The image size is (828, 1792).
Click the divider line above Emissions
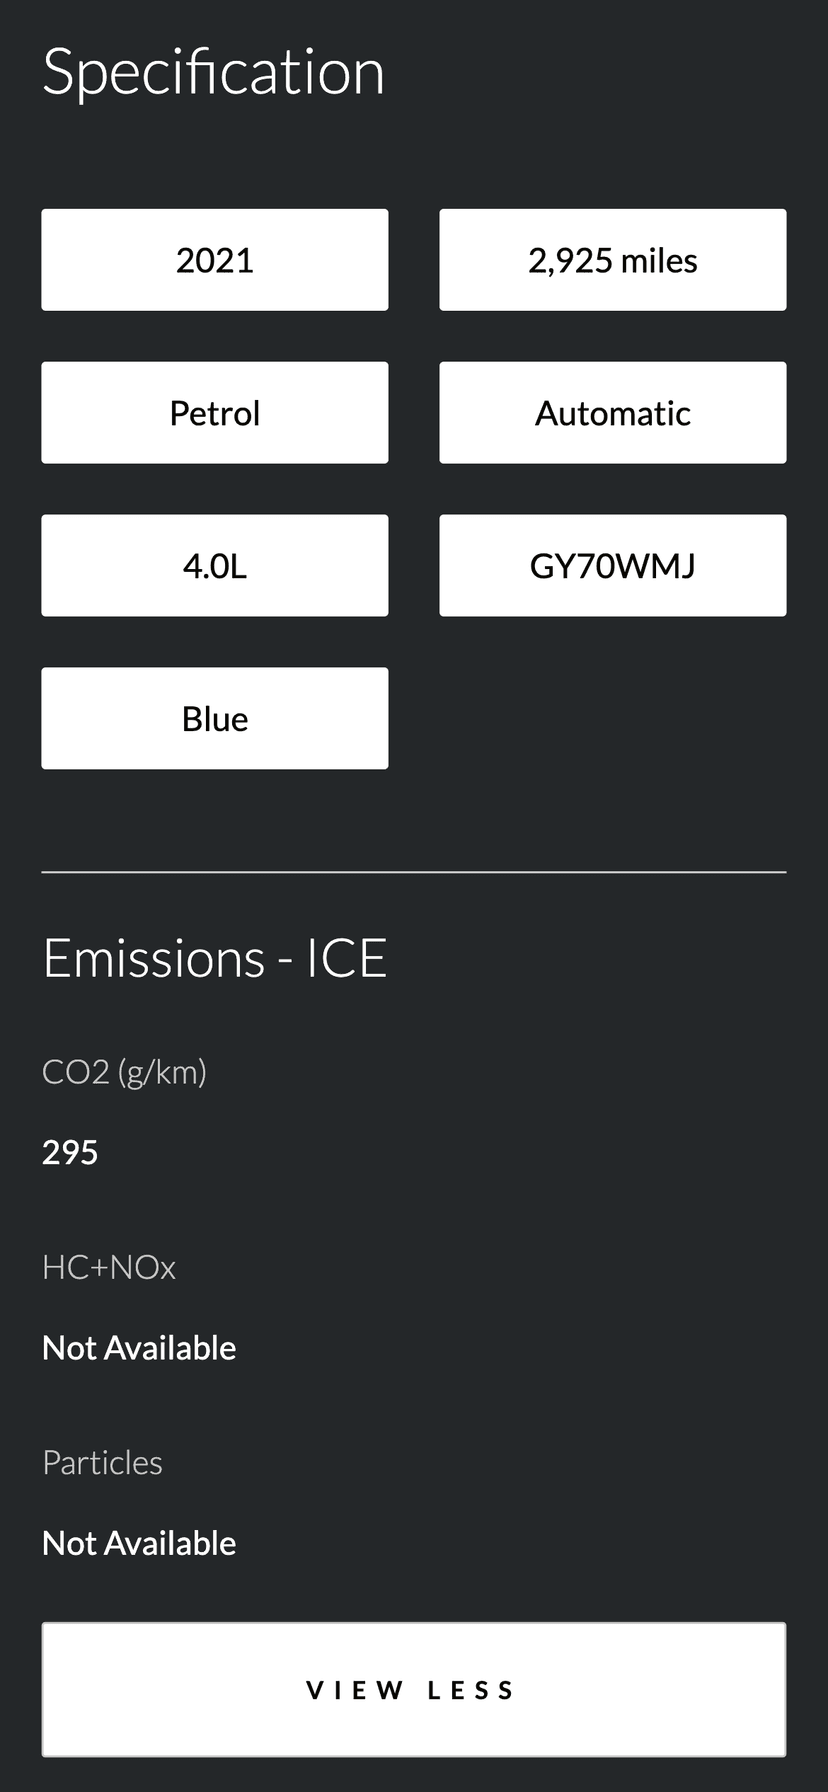point(414,872)
